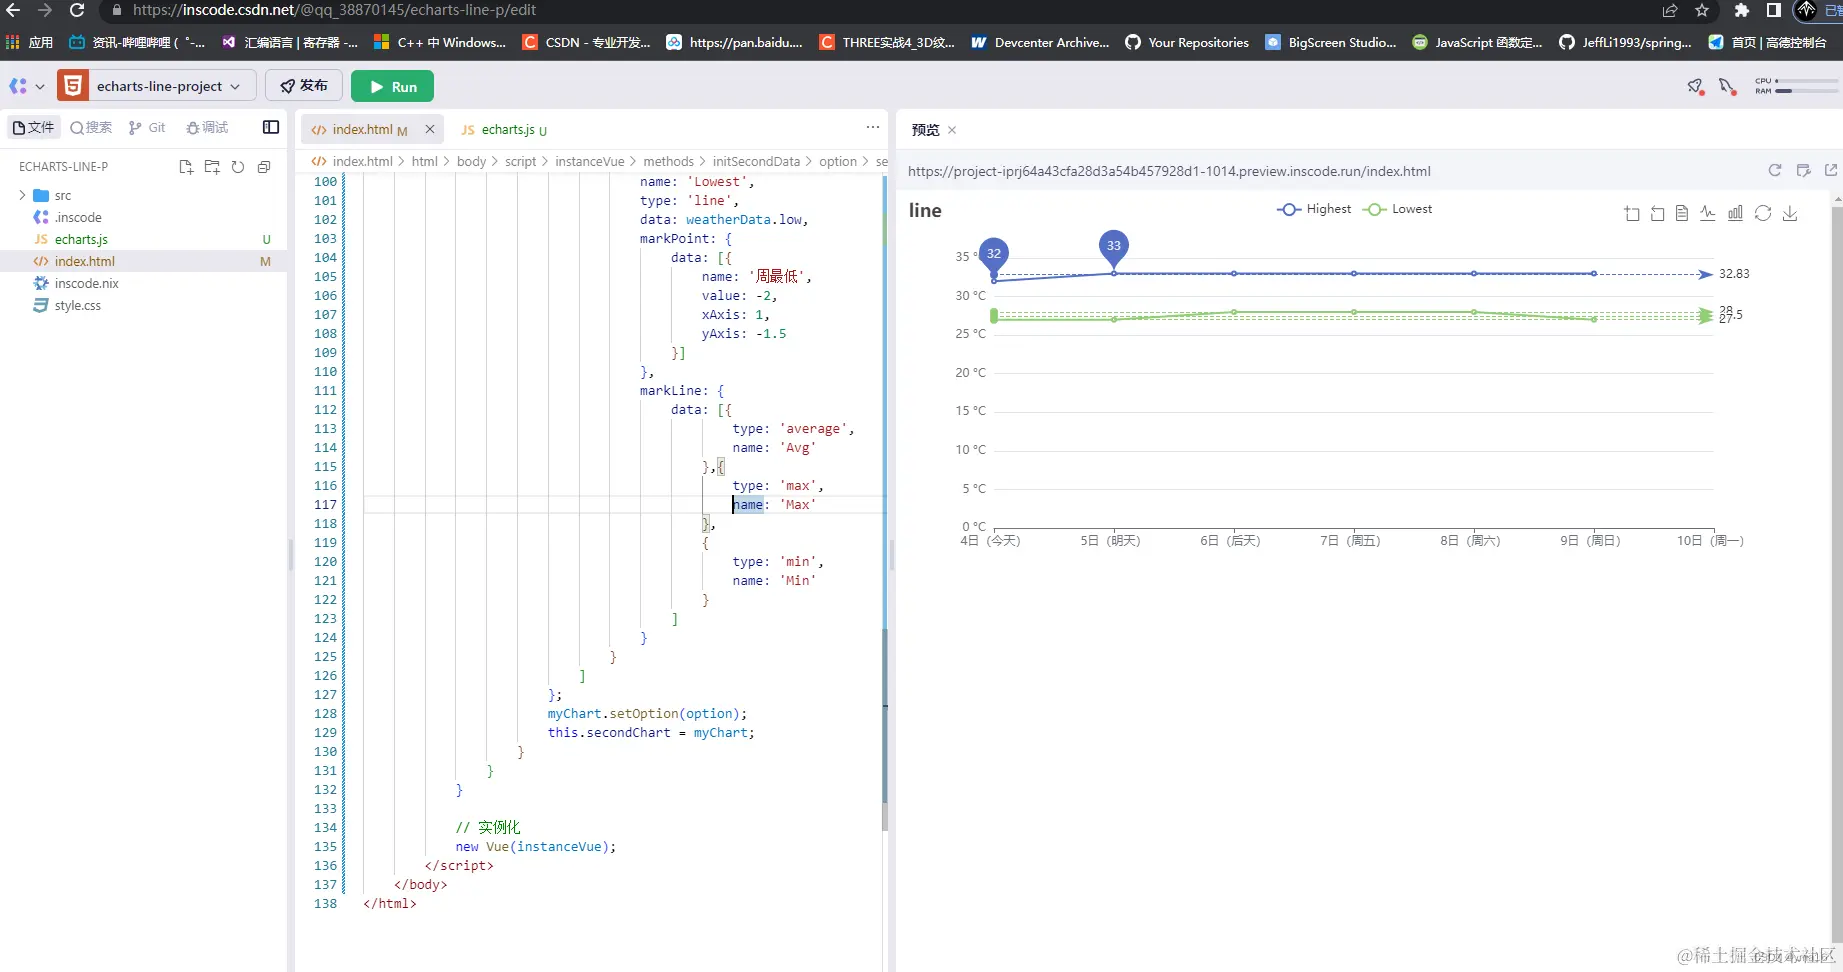Toggle Highest series in chart legend
This screenshot has width=1843, height=972.
click(1314, 209)
